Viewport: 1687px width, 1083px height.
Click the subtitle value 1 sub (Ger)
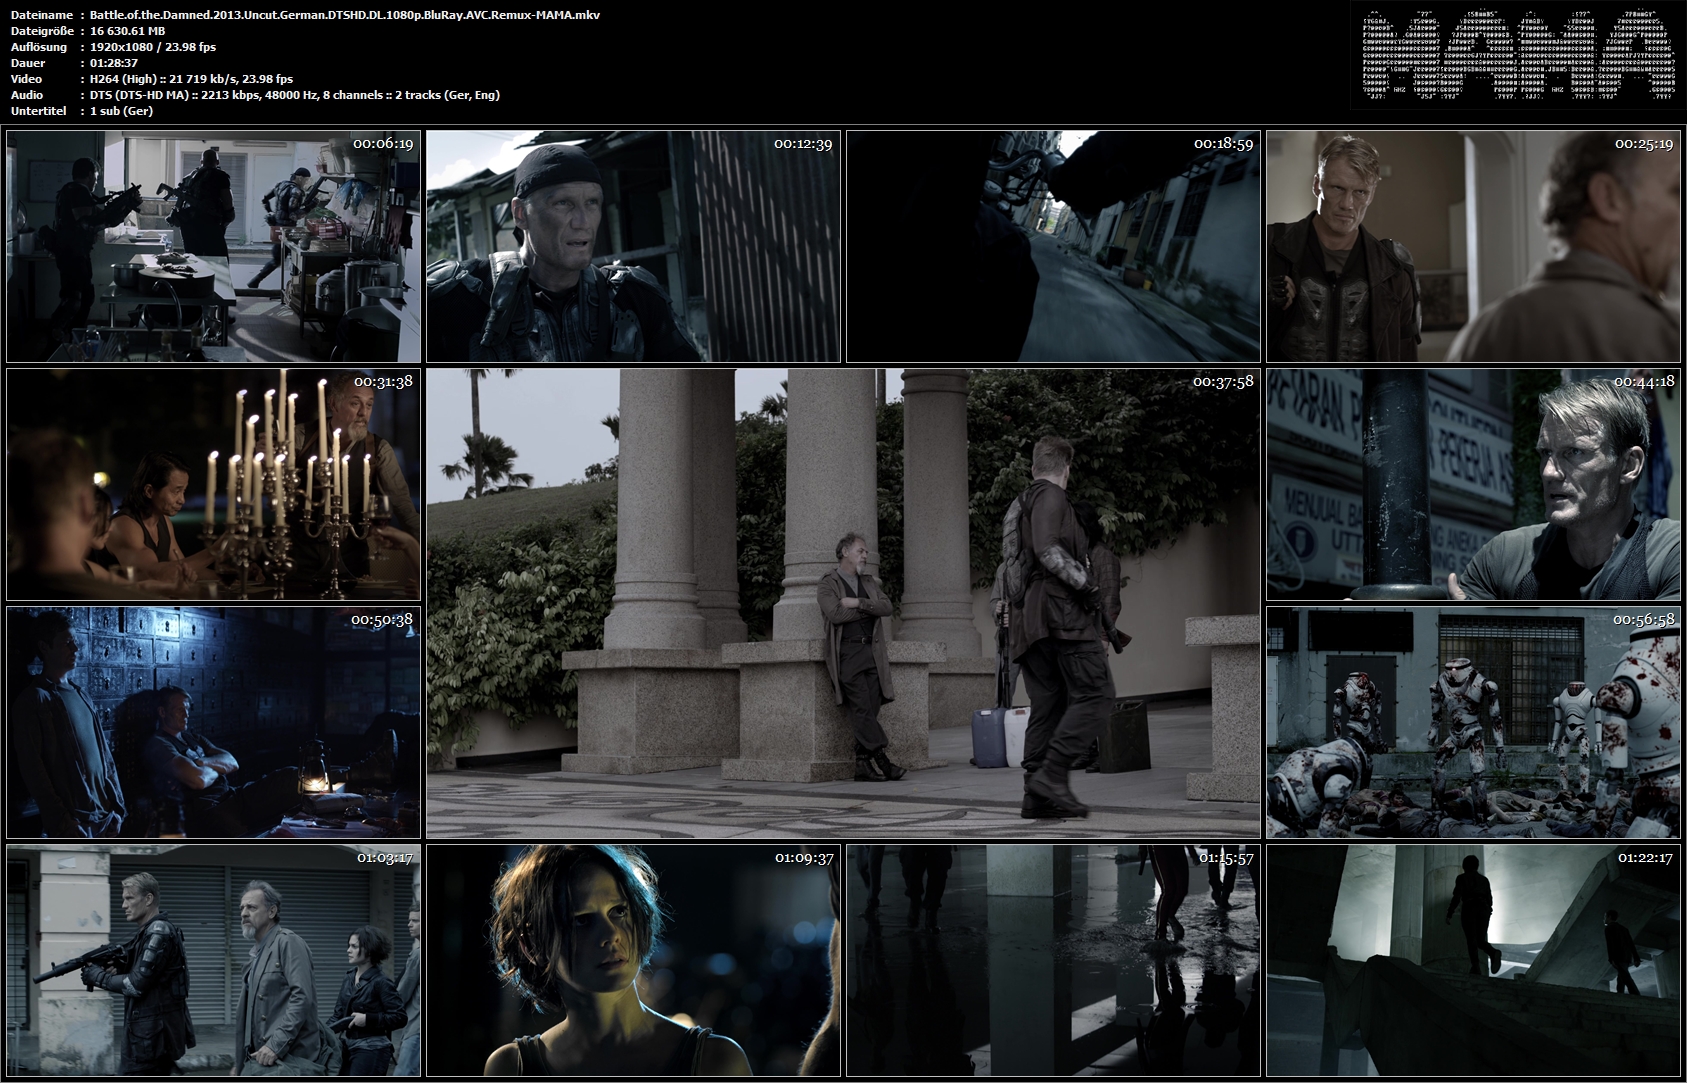tap(121, 111)
